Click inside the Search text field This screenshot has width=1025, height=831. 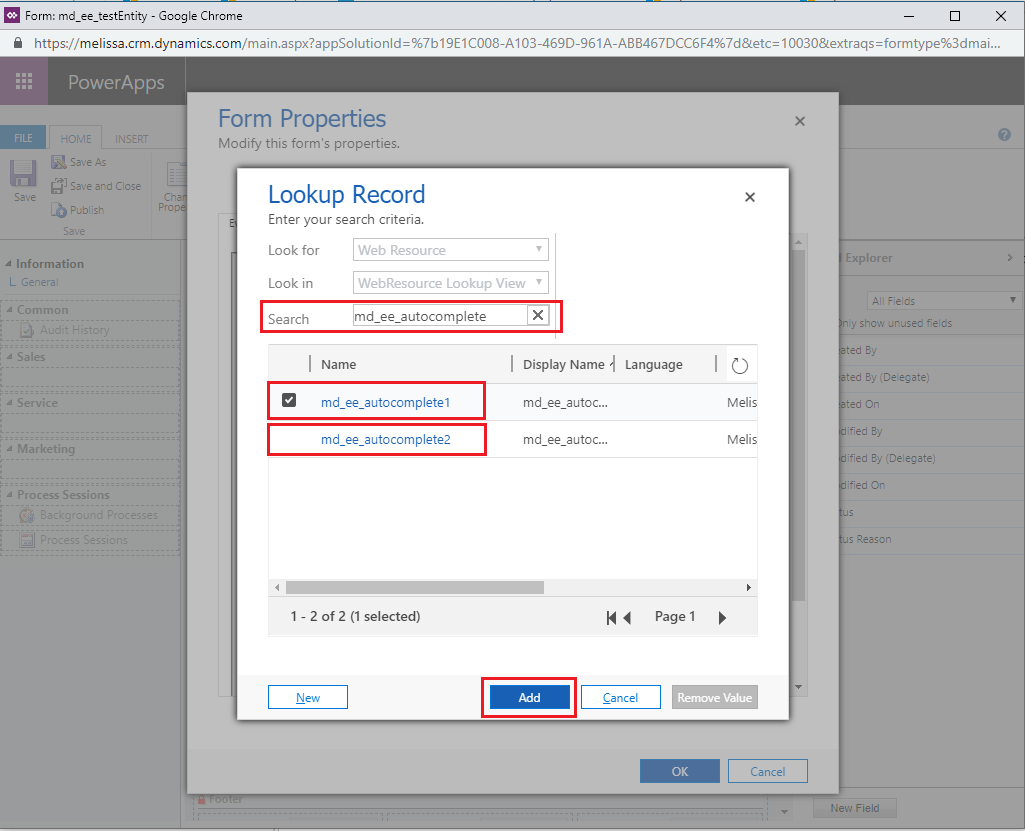click(x=438, y=316)
